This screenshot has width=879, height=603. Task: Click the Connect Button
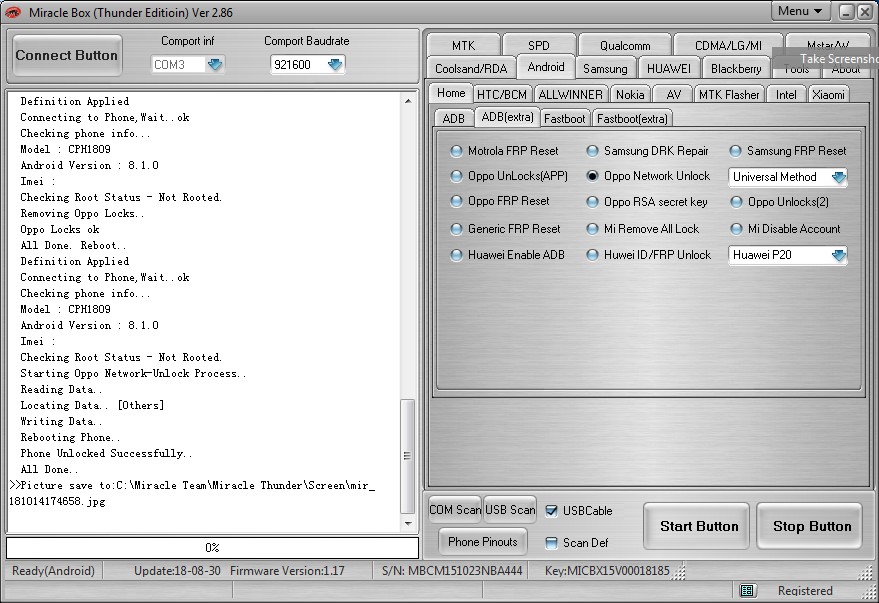tap(67, 55)
